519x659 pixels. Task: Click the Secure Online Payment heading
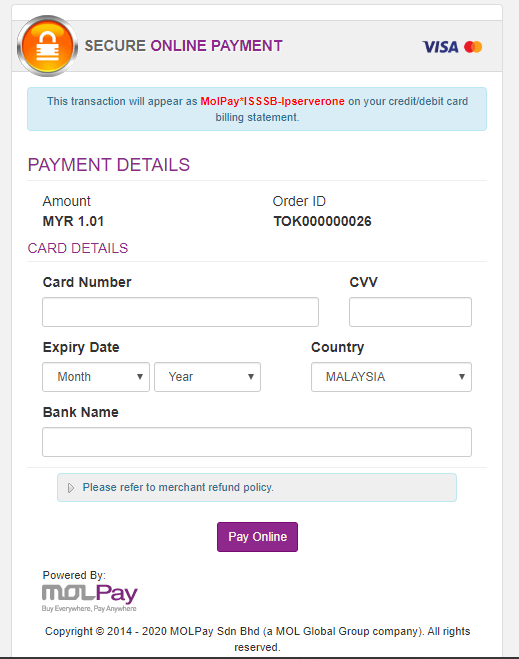click(x=184, y=46)
